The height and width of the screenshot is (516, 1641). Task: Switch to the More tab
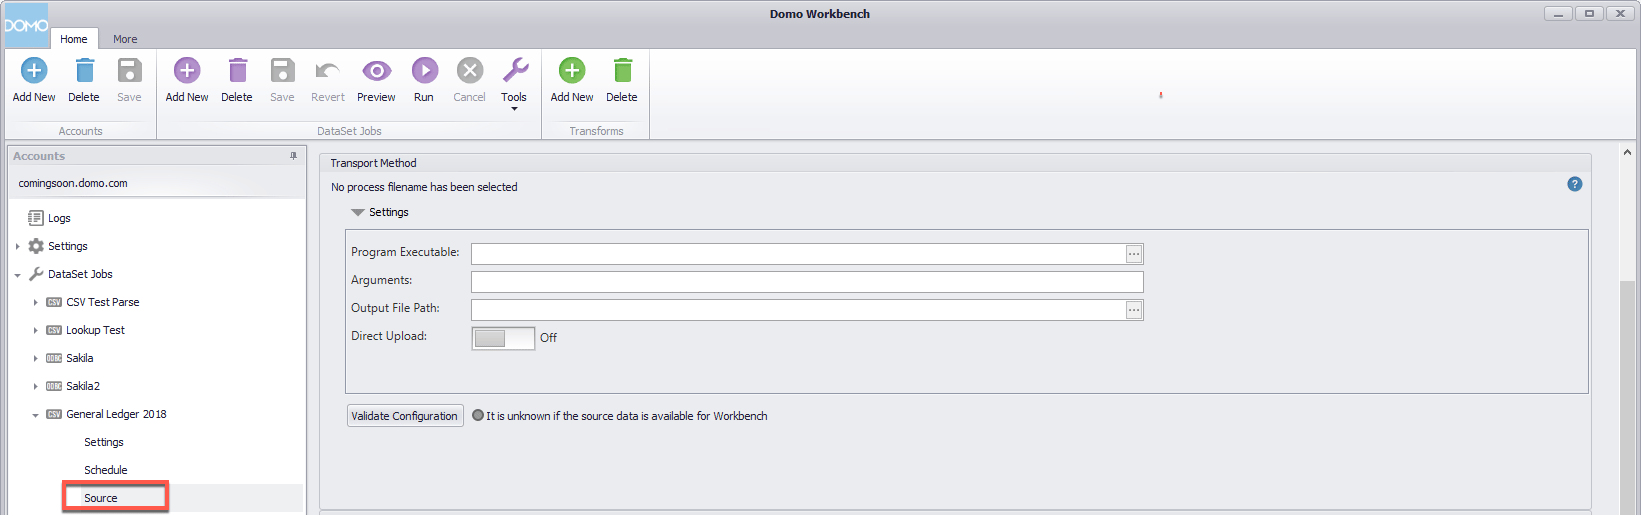(x=125, y=39)
